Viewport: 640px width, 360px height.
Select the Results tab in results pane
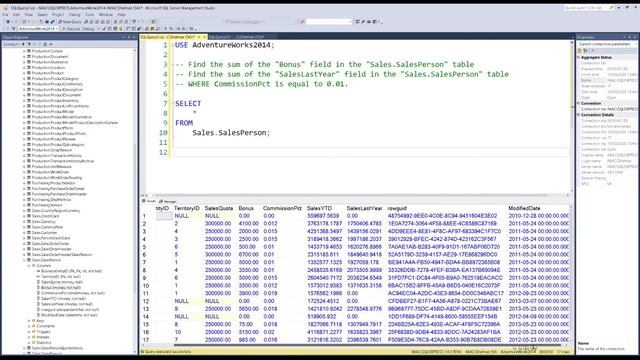point(149,201)
